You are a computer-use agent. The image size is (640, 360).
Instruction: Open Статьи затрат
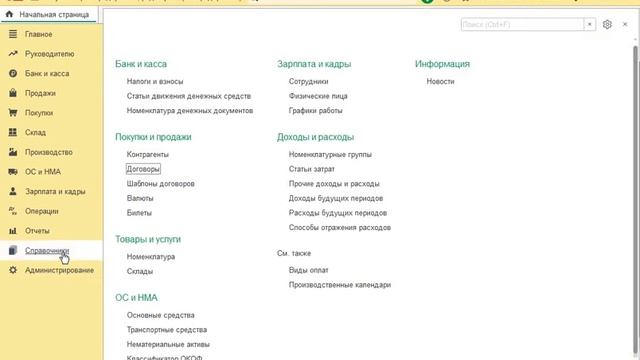312,169
